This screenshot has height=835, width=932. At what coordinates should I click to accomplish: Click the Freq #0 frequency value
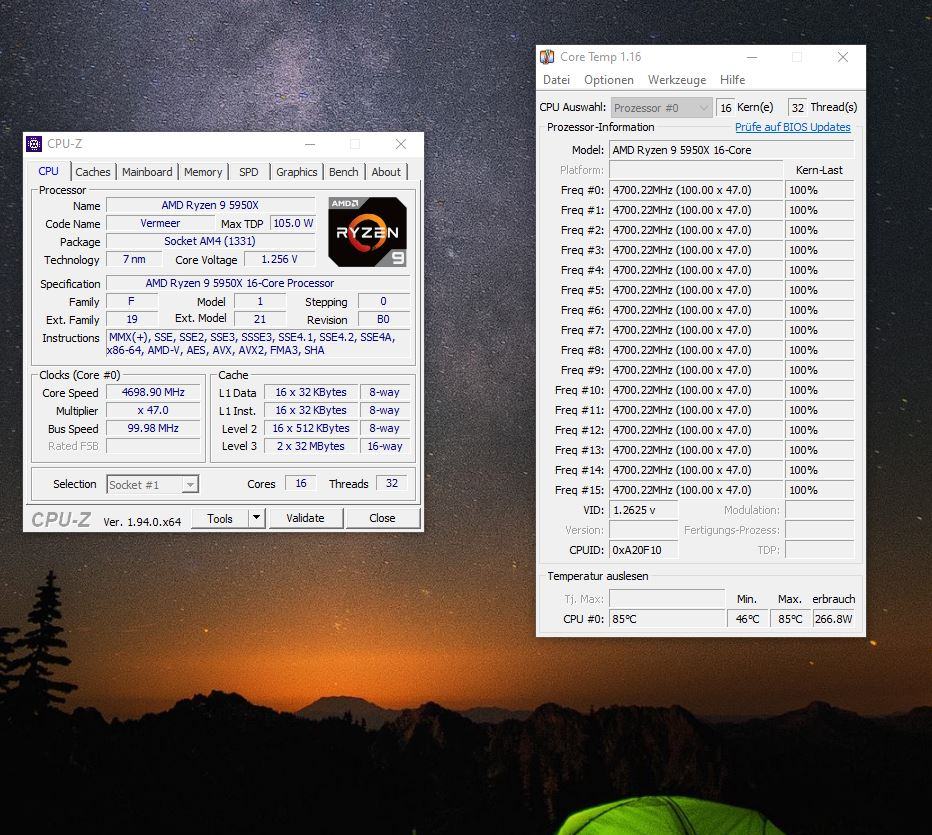pos(696,190)
